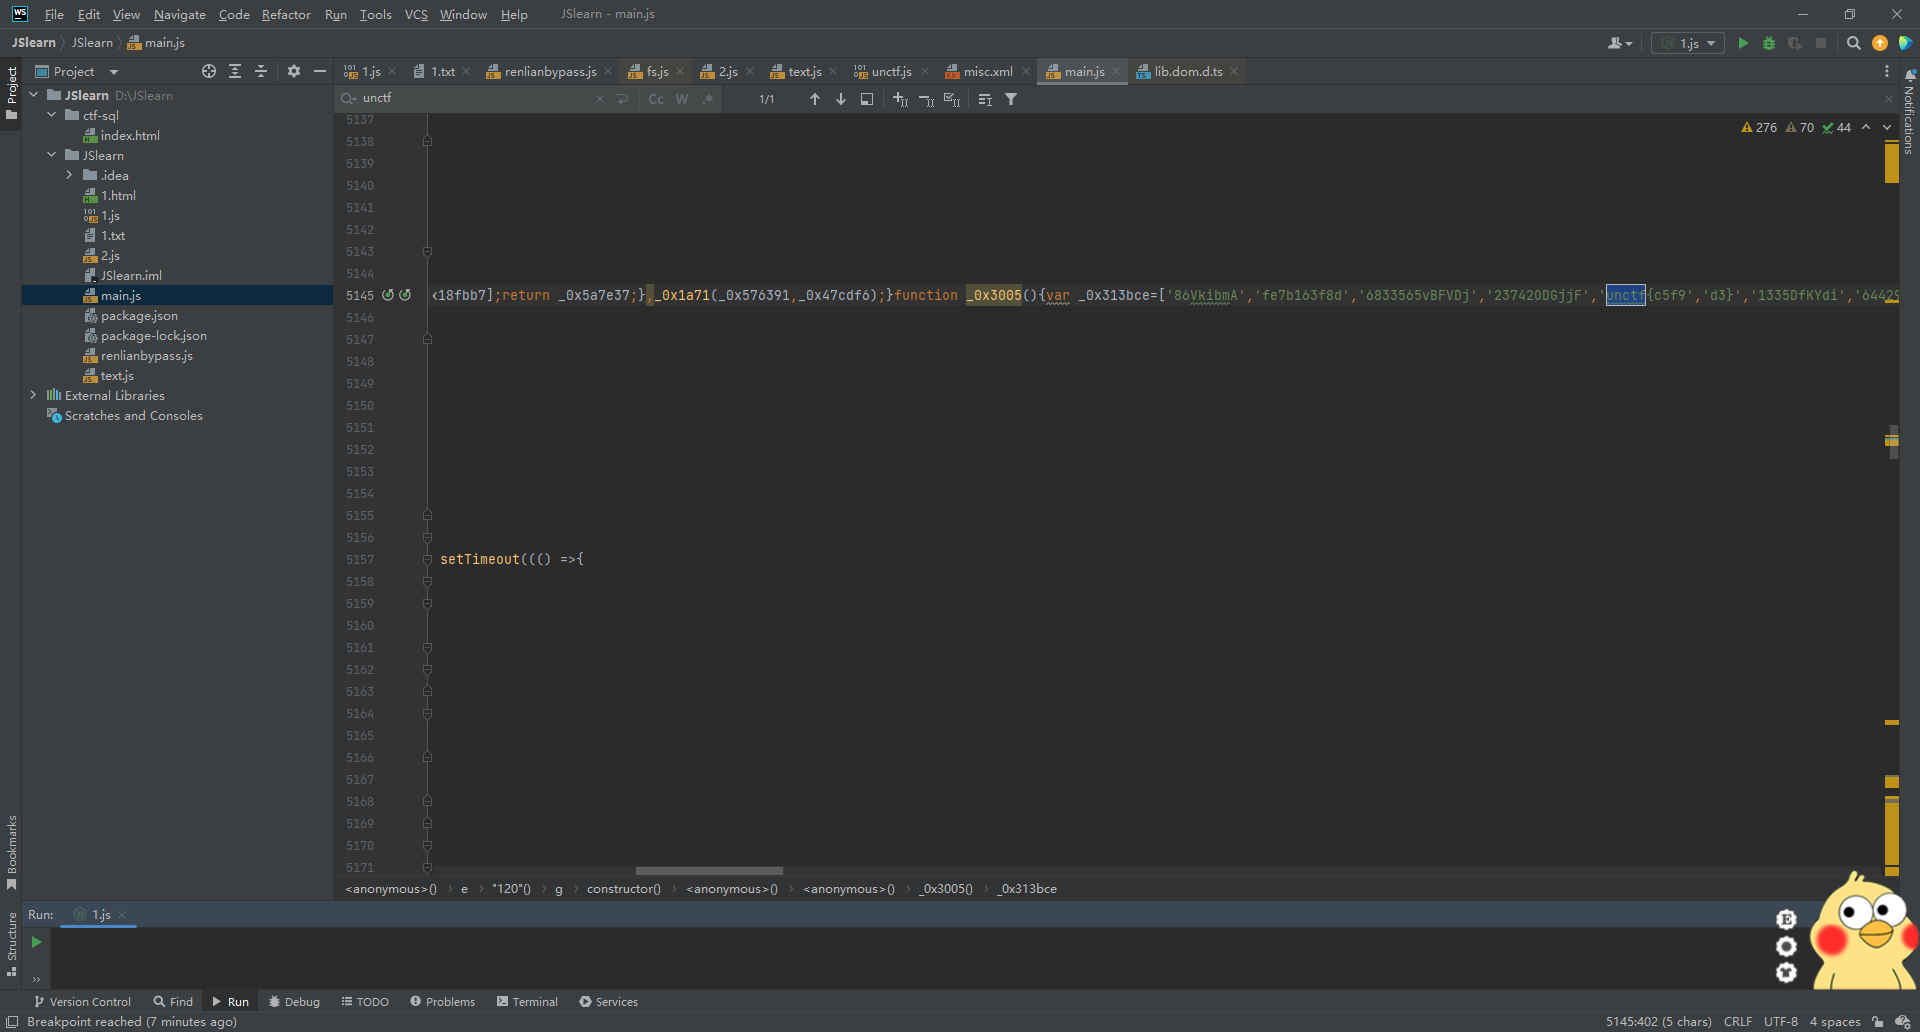Go to next search occurrence arrow
This screenshot has height=1032, width=1920.
click(x=841, y=99)
